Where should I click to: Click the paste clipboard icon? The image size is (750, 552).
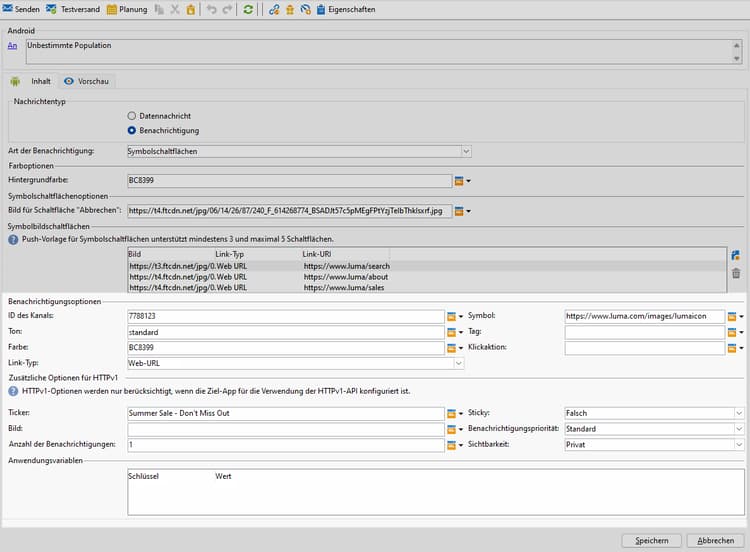point(191,9)
